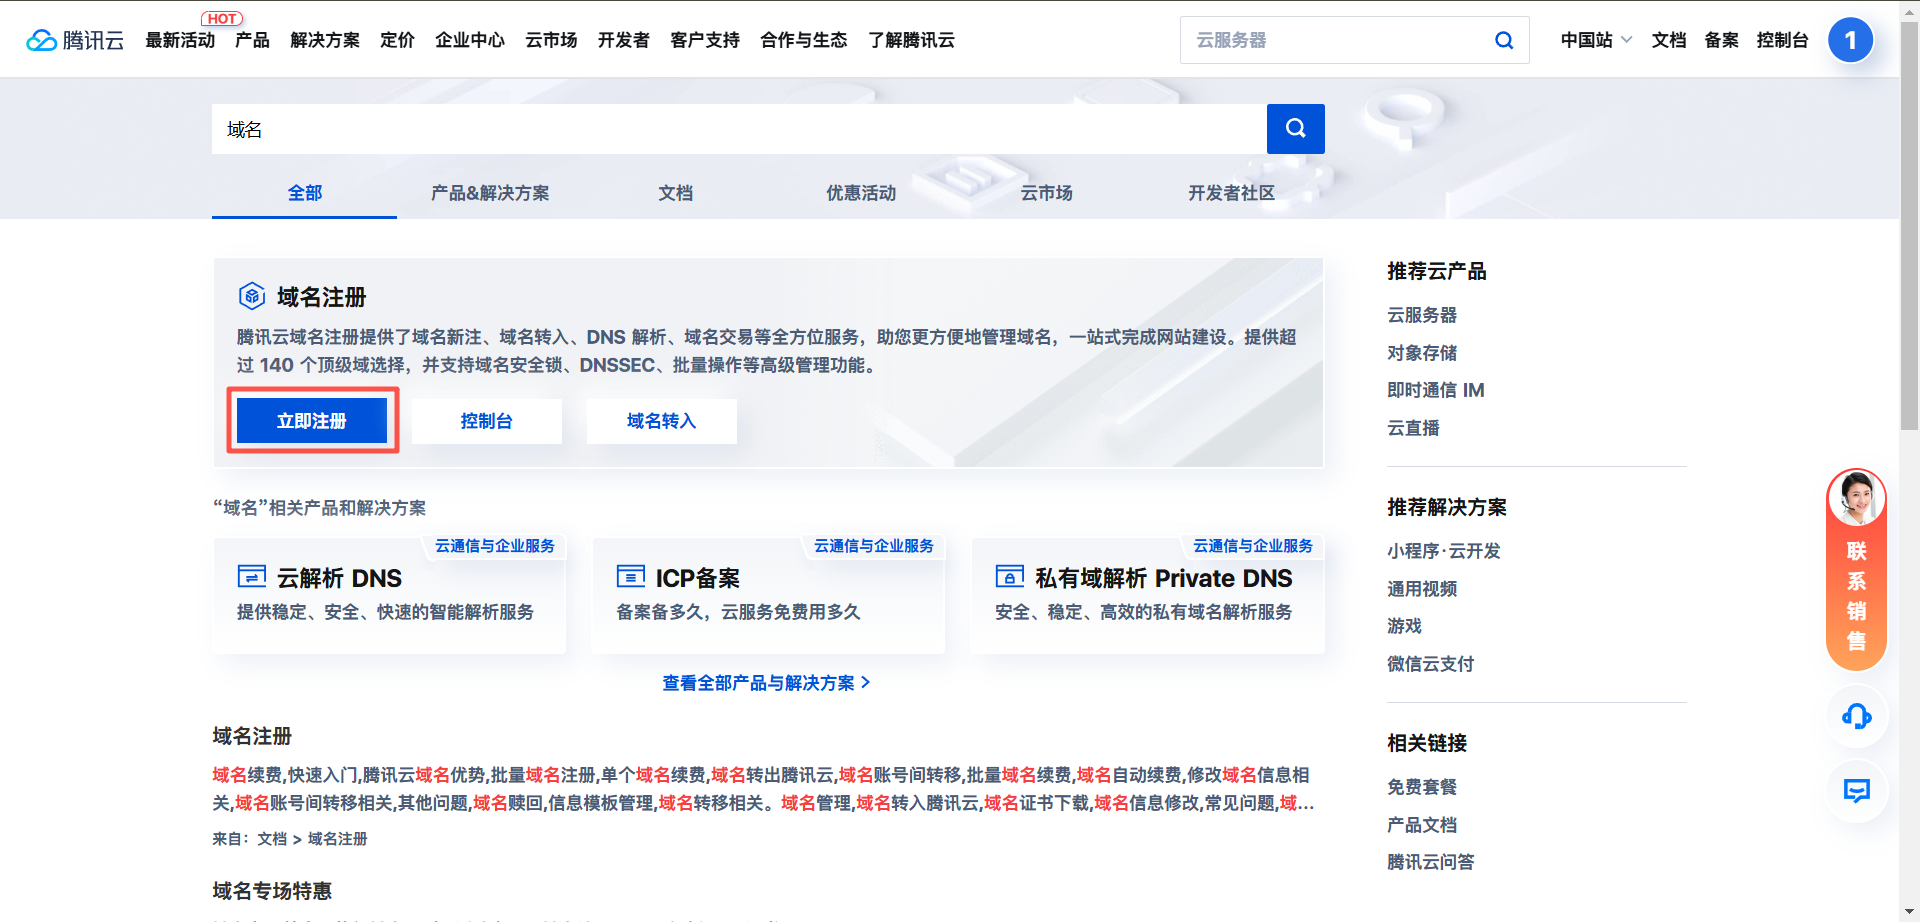This screenshot has height=922, width=1920.
Task: Click the page vertical scrollbar thumb
Action: click(x=1909, y=225)
